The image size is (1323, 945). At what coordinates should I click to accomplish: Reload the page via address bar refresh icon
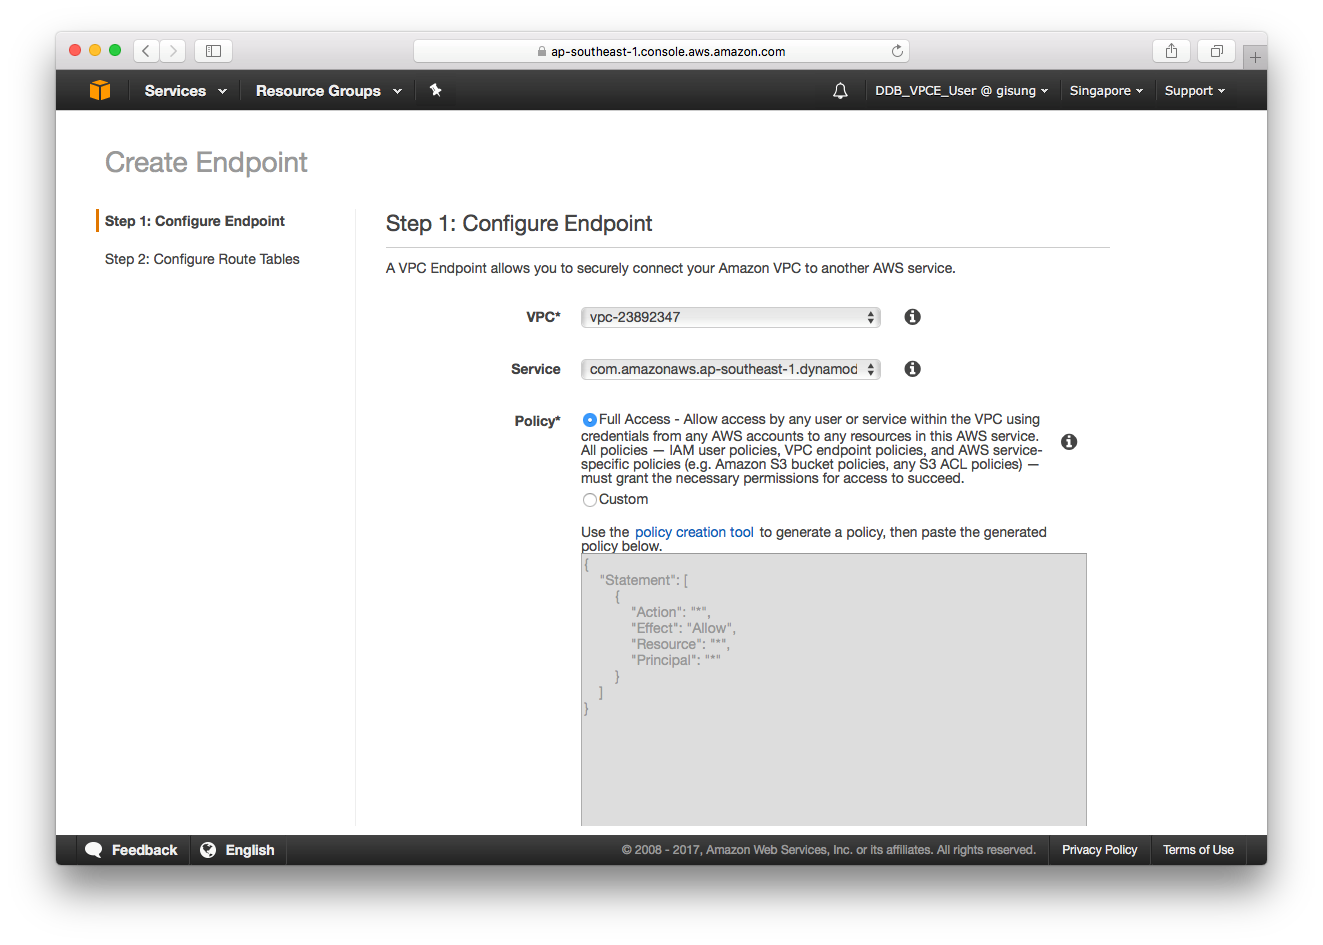[897, 50]
